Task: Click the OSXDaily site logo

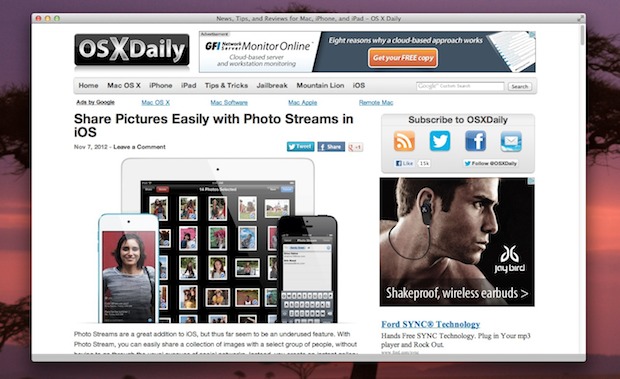Action: (132, 50)
